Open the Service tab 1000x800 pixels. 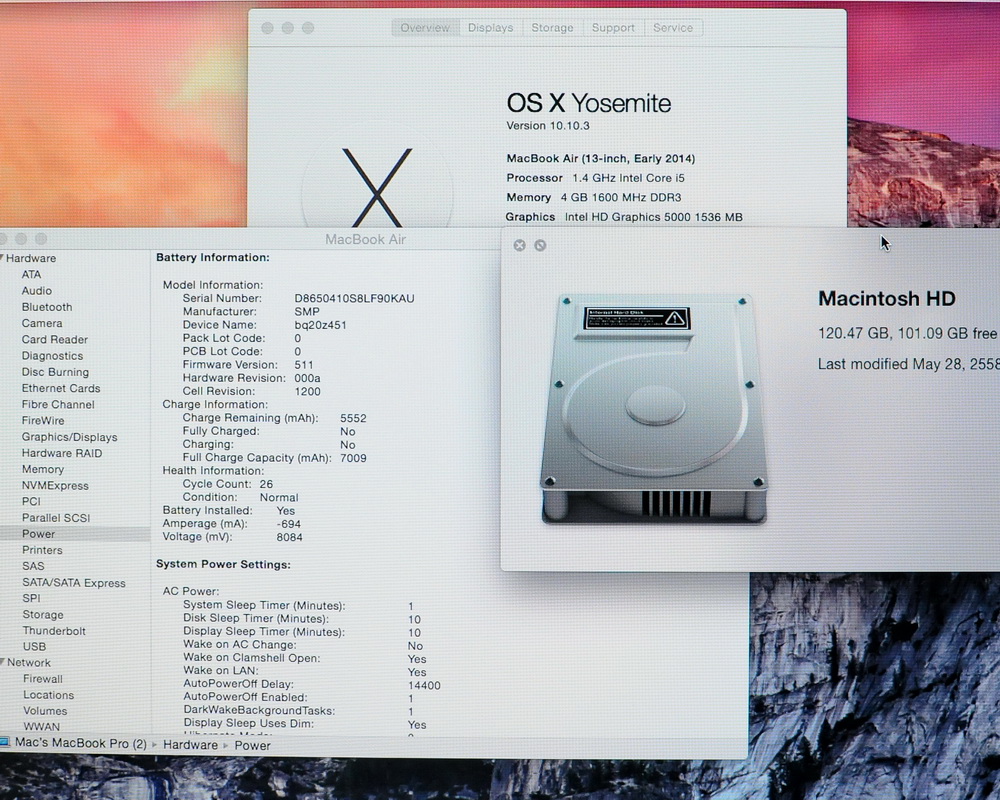click(x=673, y=28)
